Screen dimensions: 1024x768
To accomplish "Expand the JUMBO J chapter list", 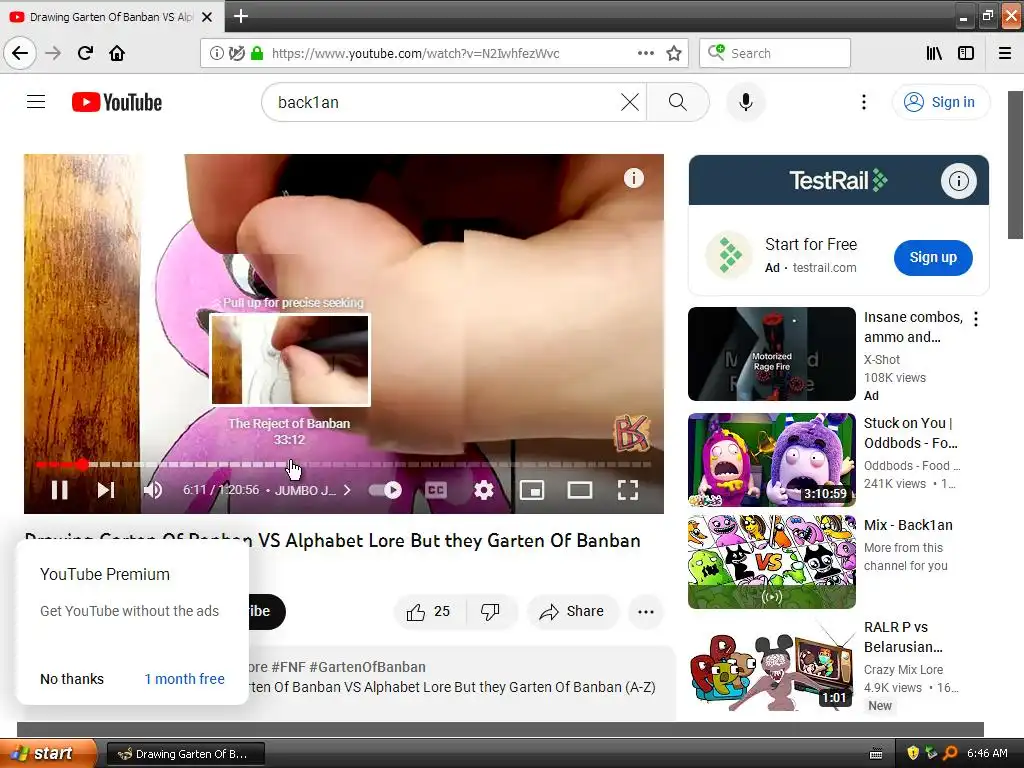I will click(x=313, y=490).
